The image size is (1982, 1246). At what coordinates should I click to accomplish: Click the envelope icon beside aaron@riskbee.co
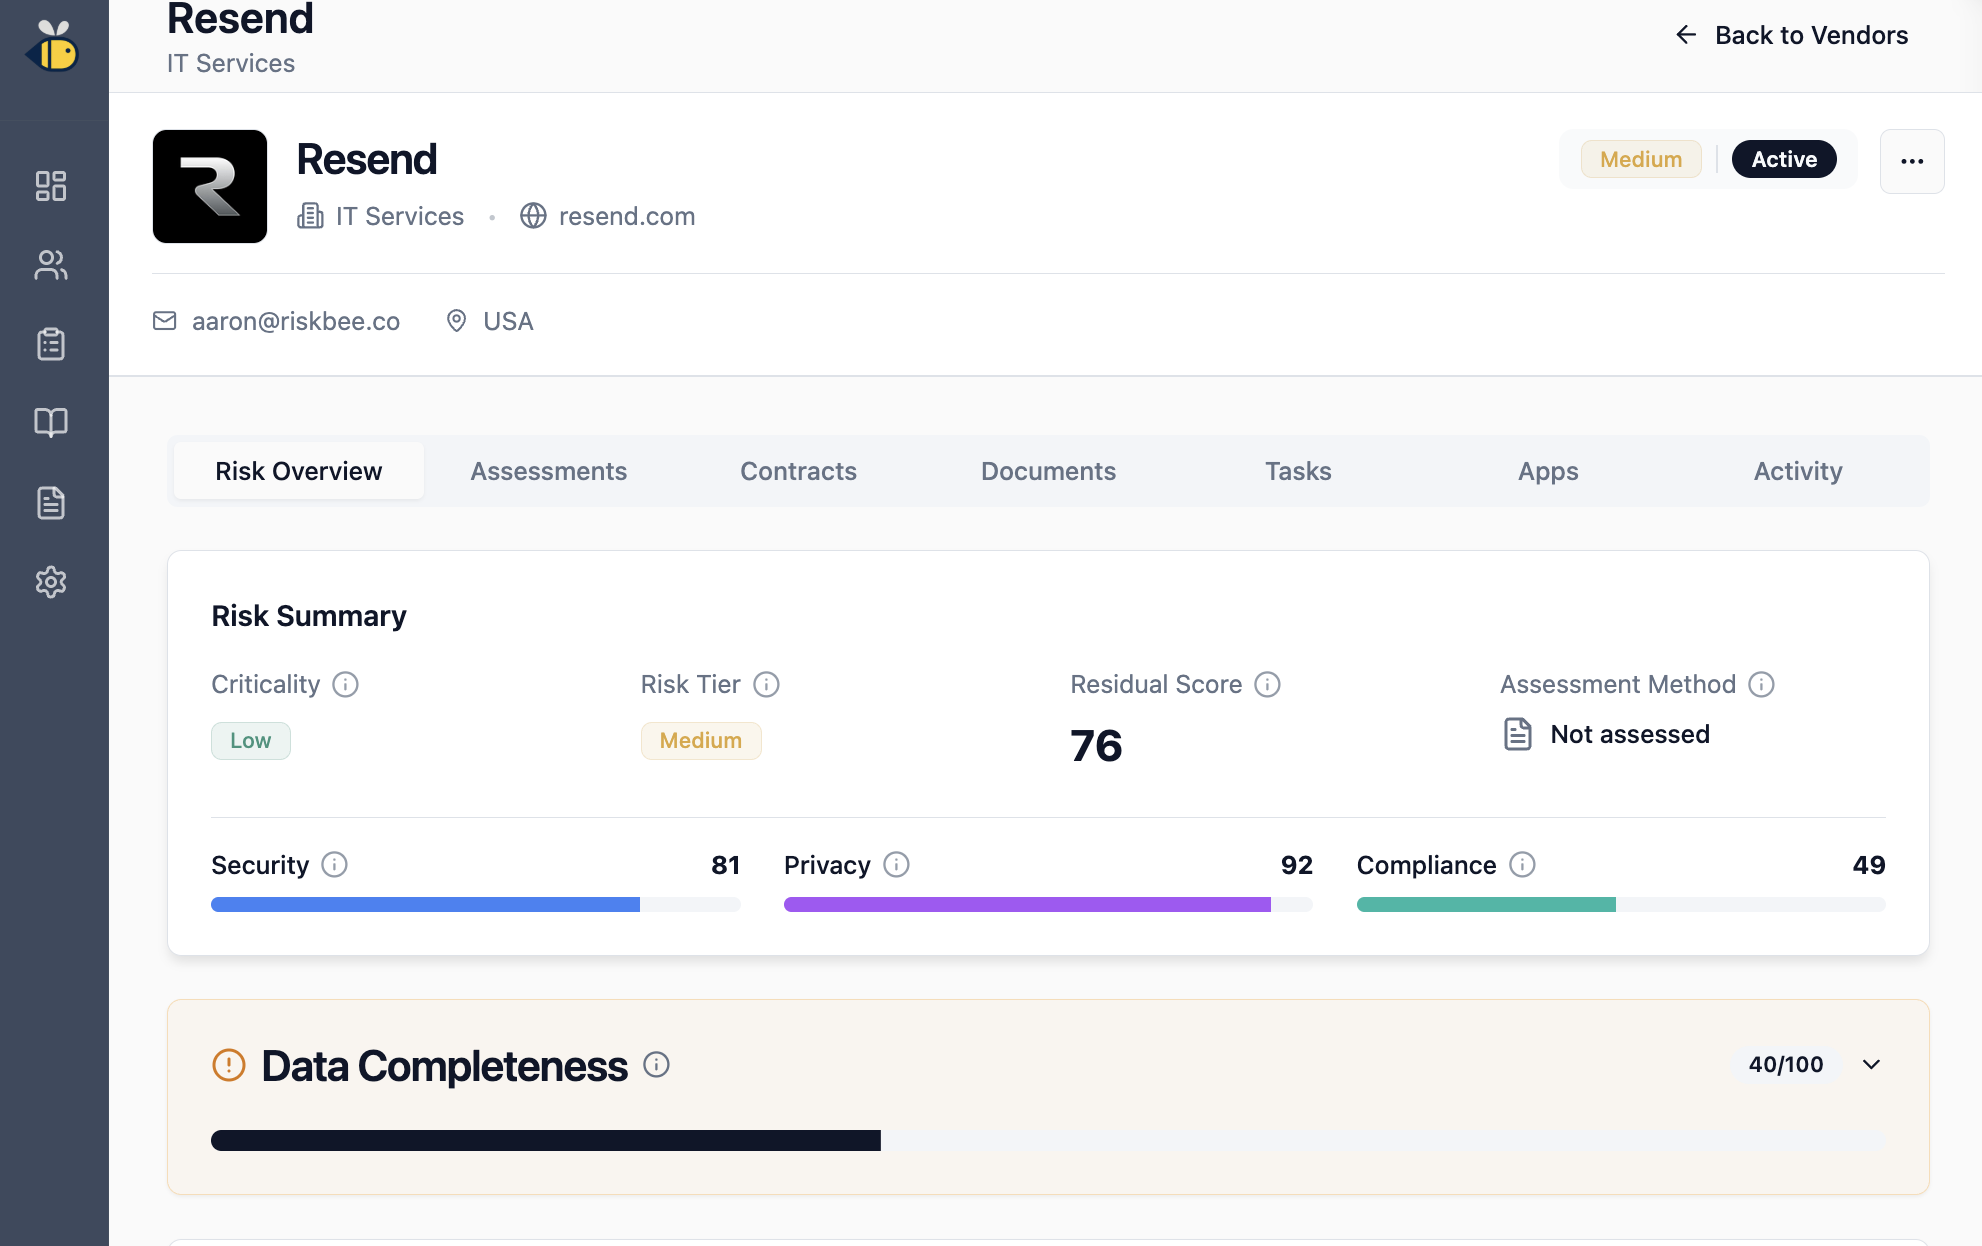click(x=165, y=321)
